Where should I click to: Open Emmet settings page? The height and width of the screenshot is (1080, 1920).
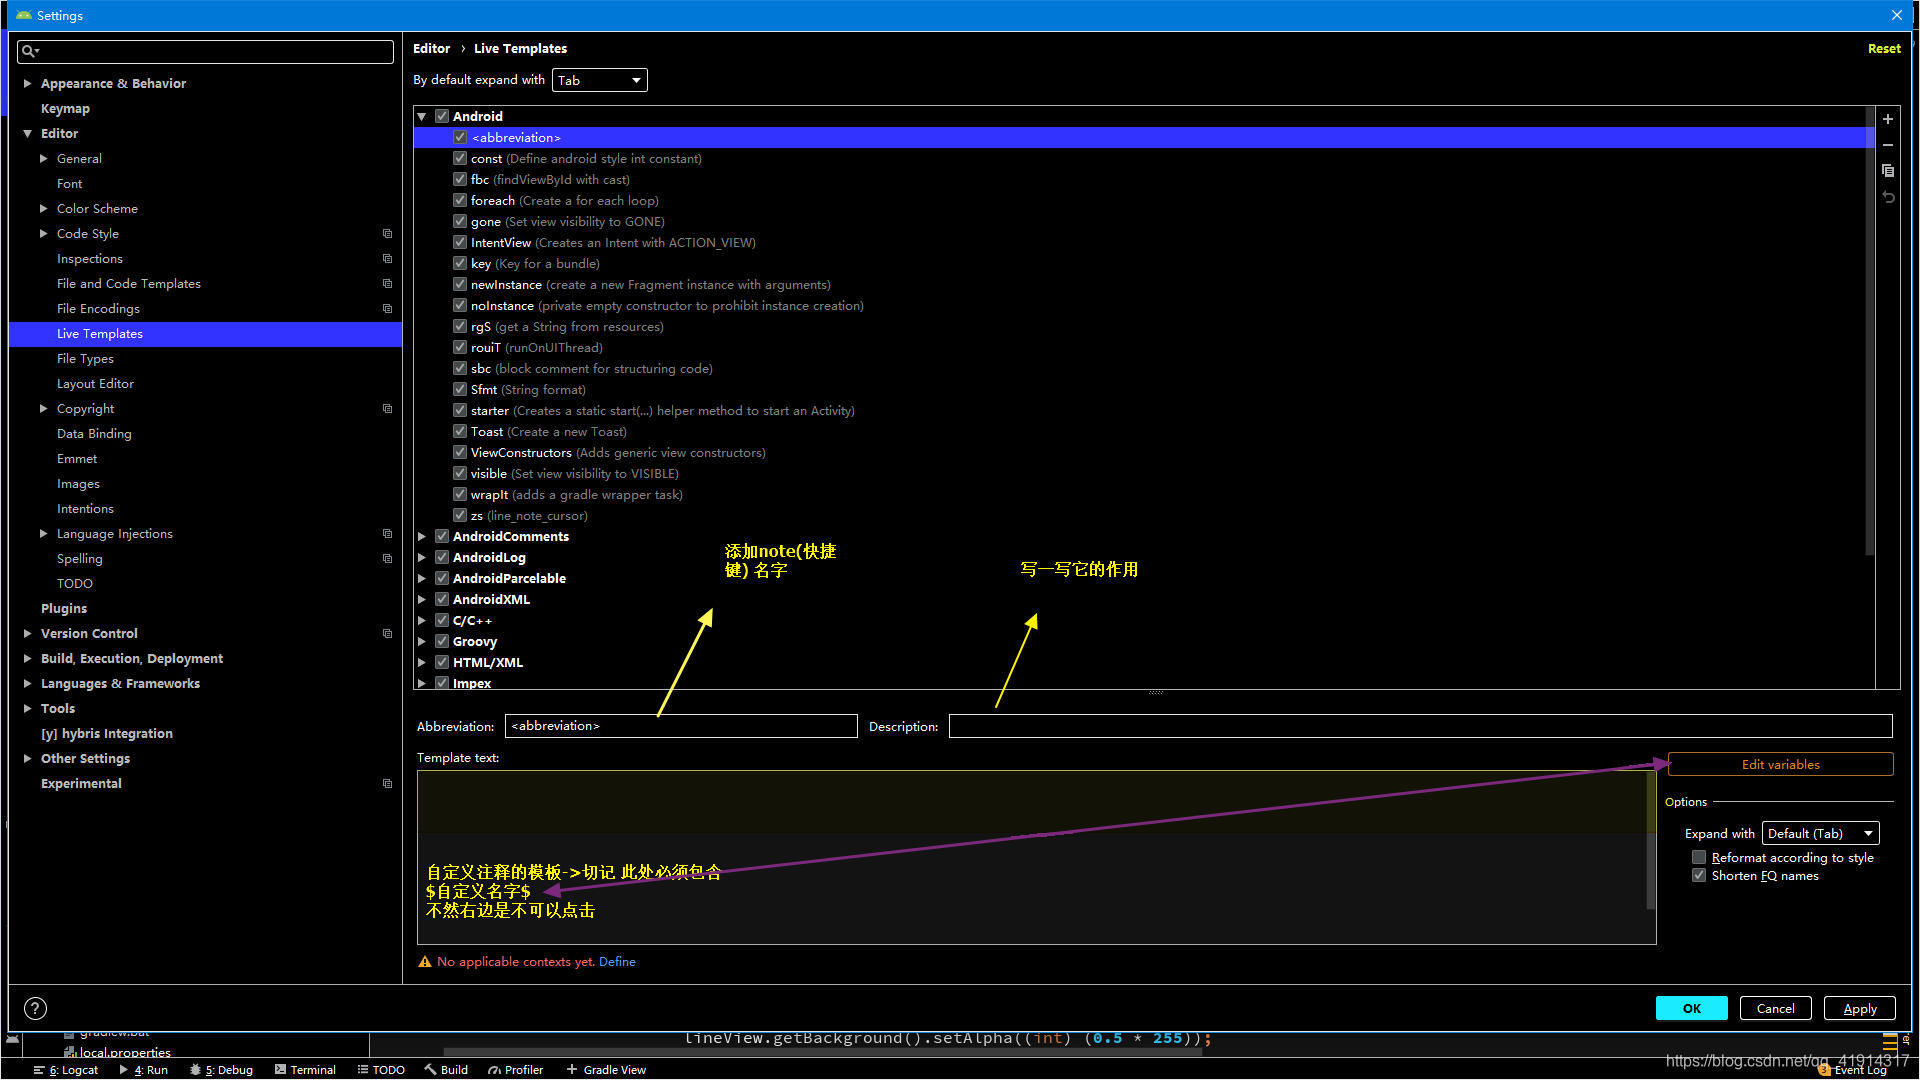[x=77, y=459]
